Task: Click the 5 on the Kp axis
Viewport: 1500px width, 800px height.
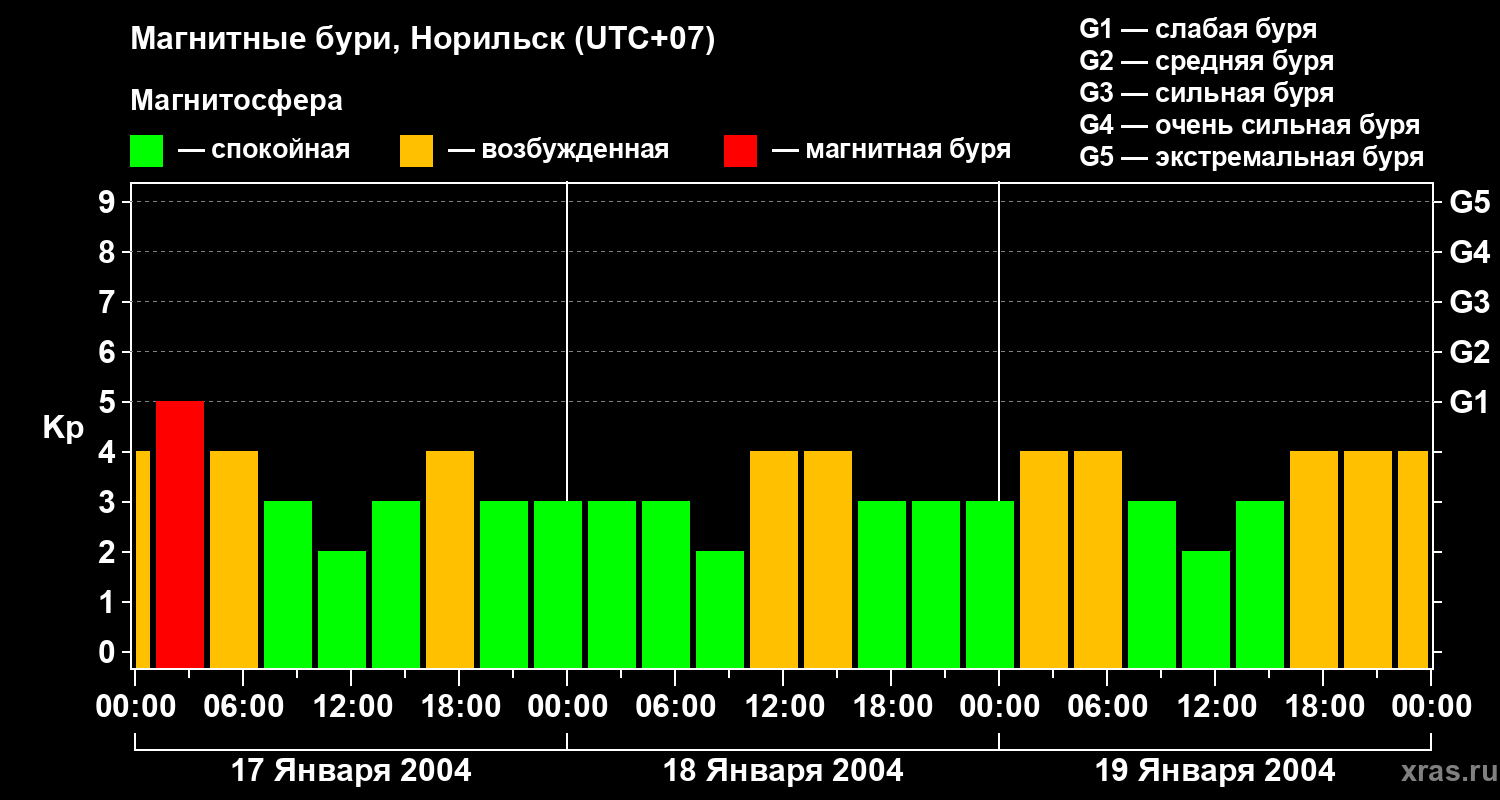Action: click(x=108, y=402)
